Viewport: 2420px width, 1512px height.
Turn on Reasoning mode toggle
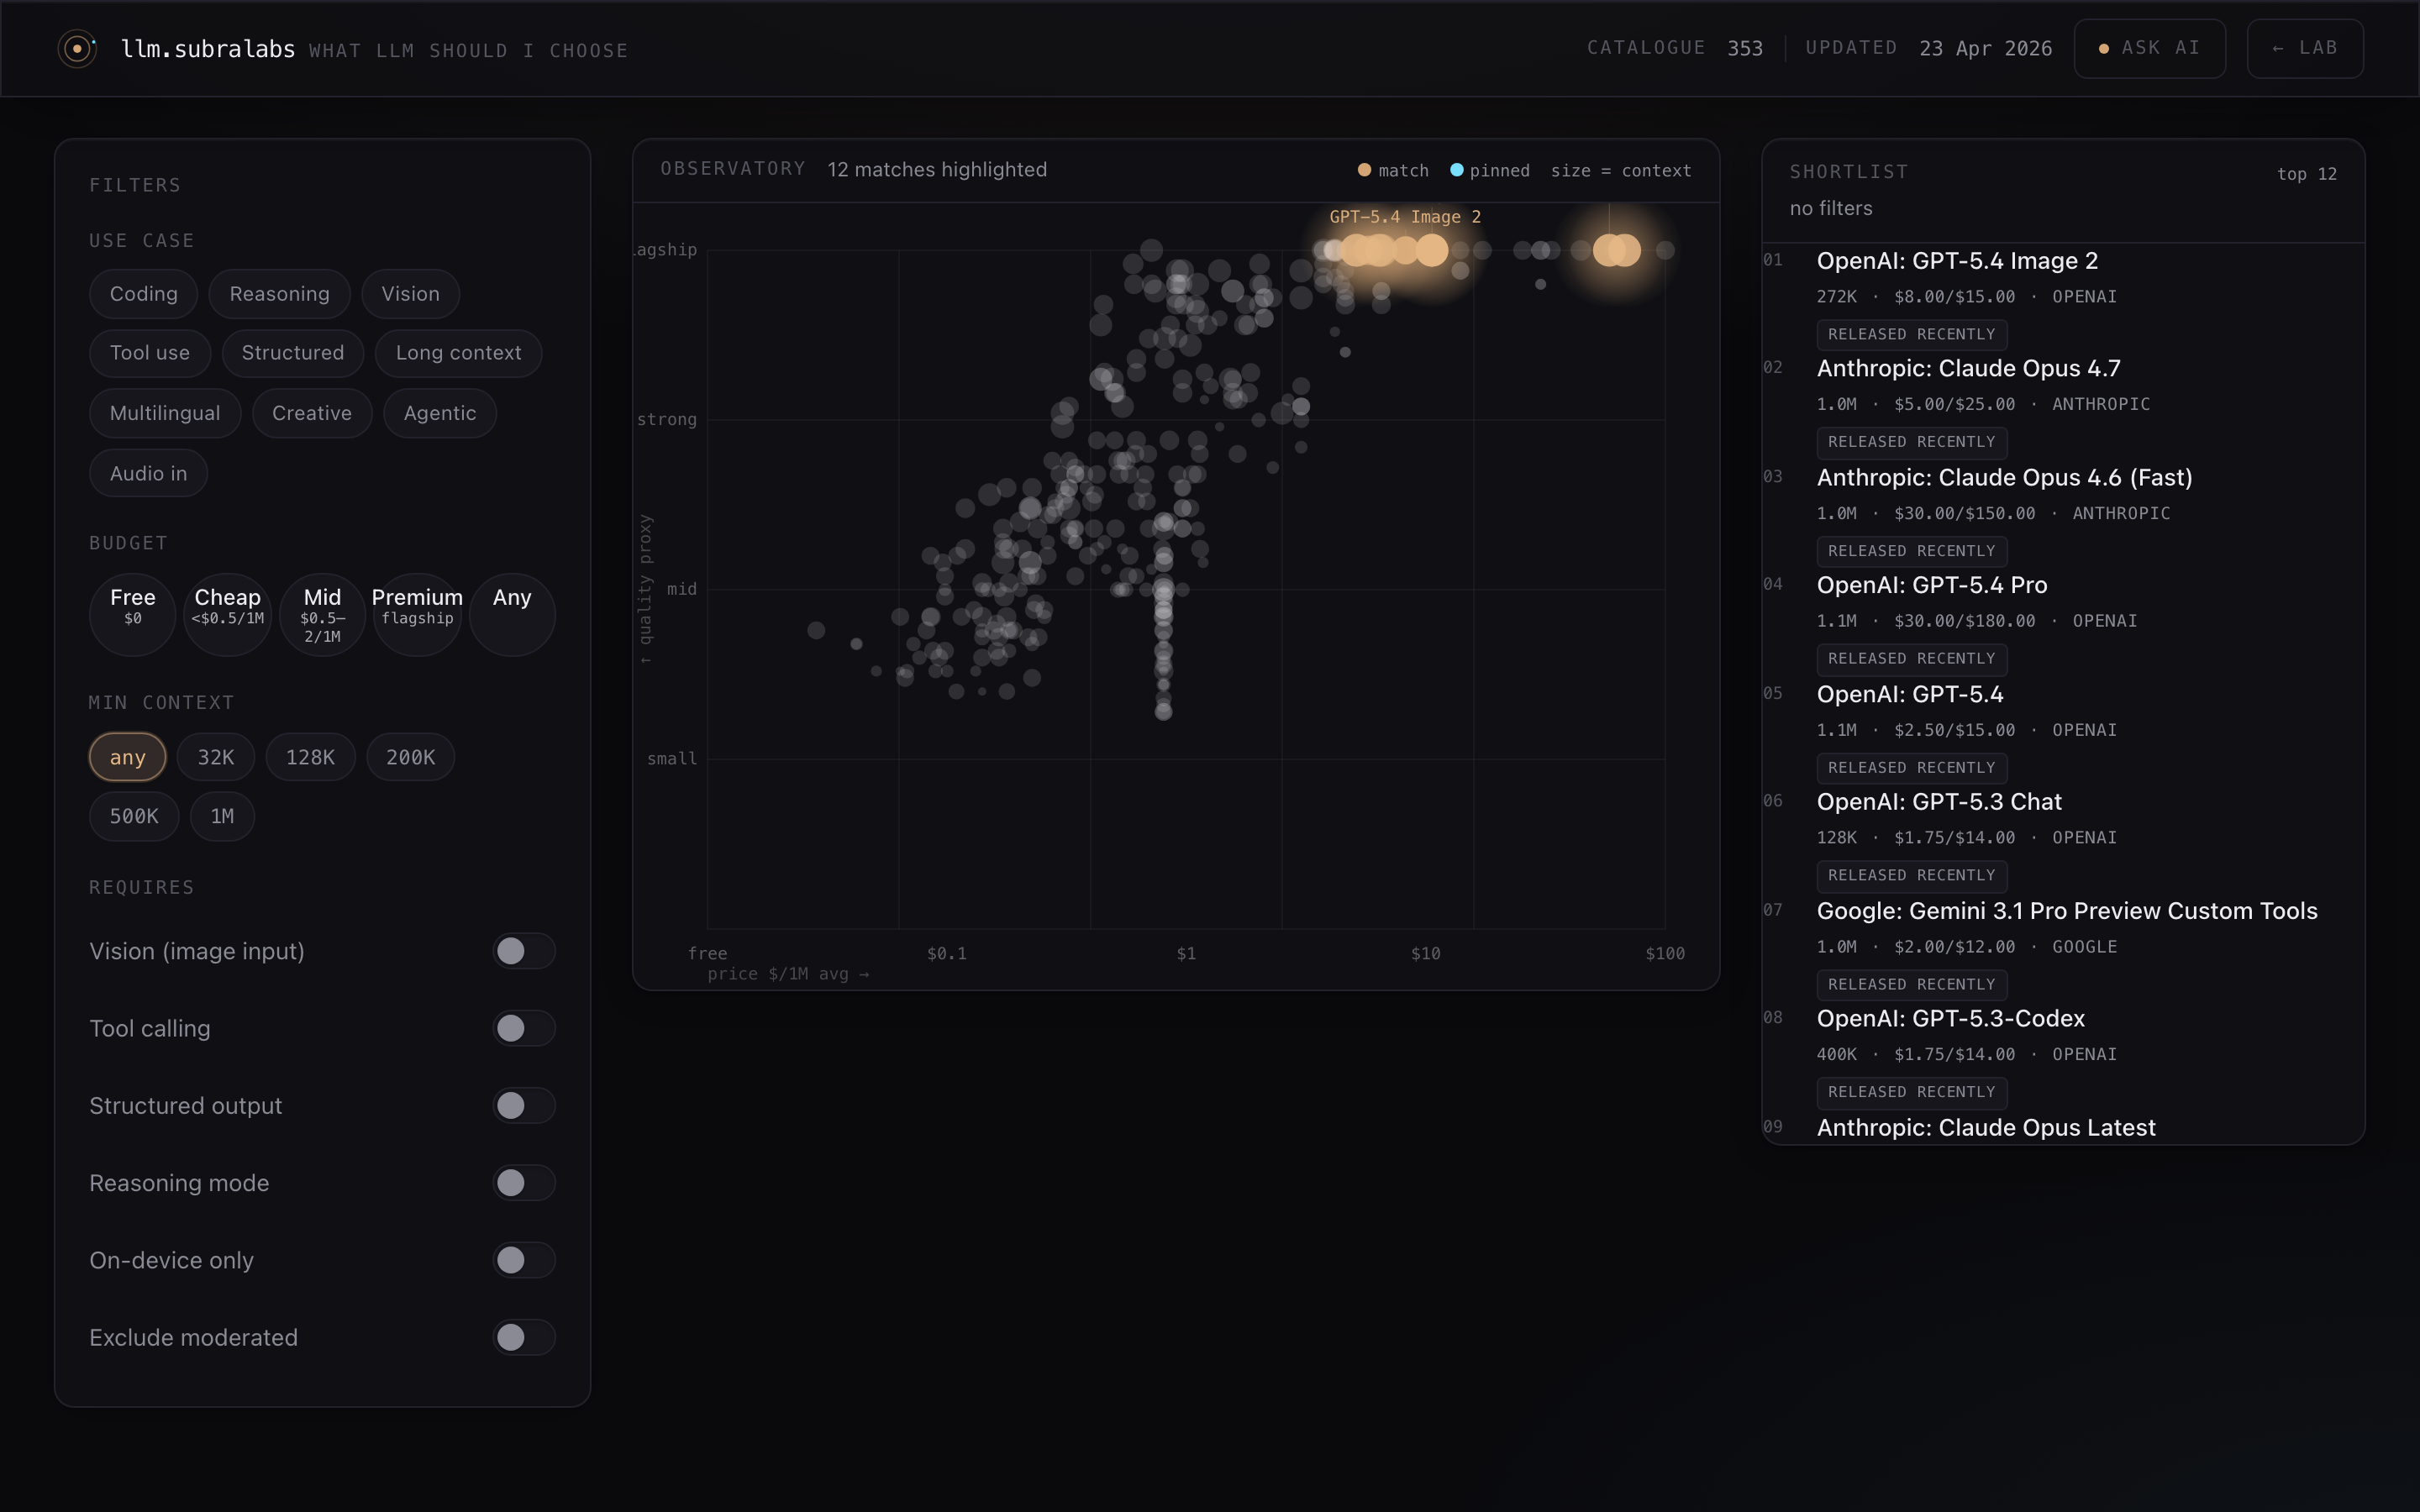523,1183
